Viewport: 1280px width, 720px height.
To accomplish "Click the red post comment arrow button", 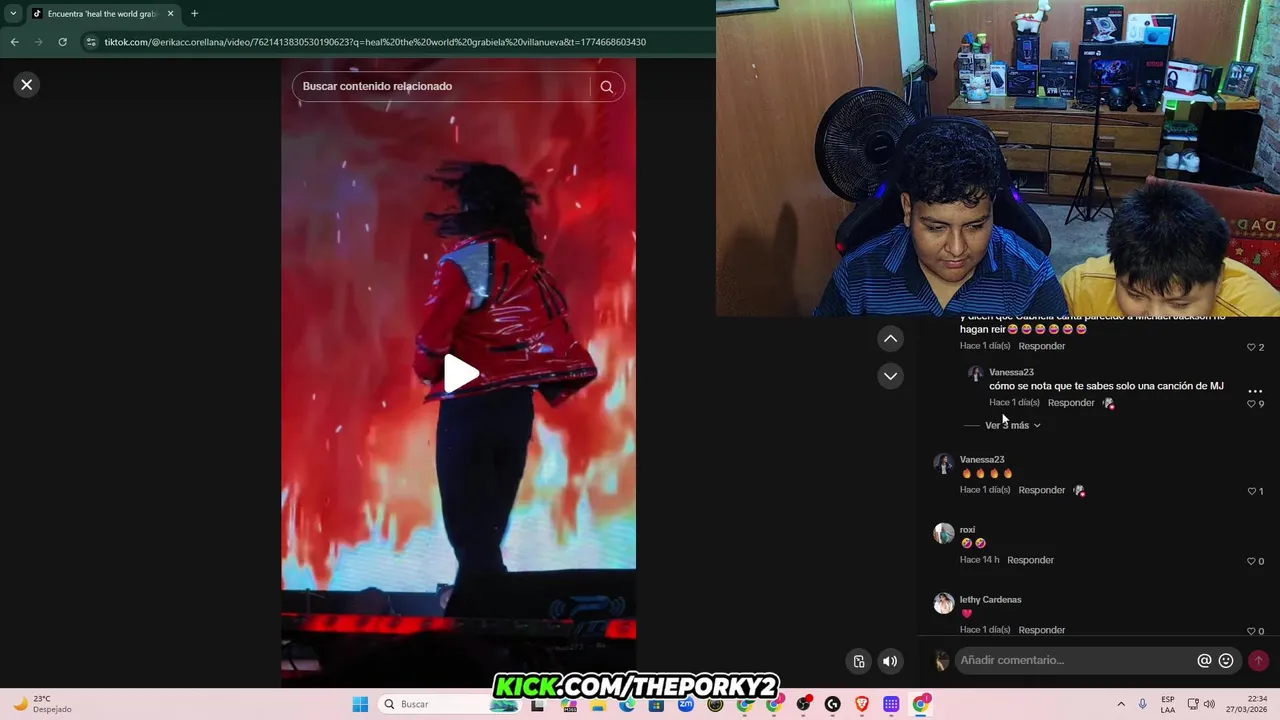I will click(x=1258, y=661).
